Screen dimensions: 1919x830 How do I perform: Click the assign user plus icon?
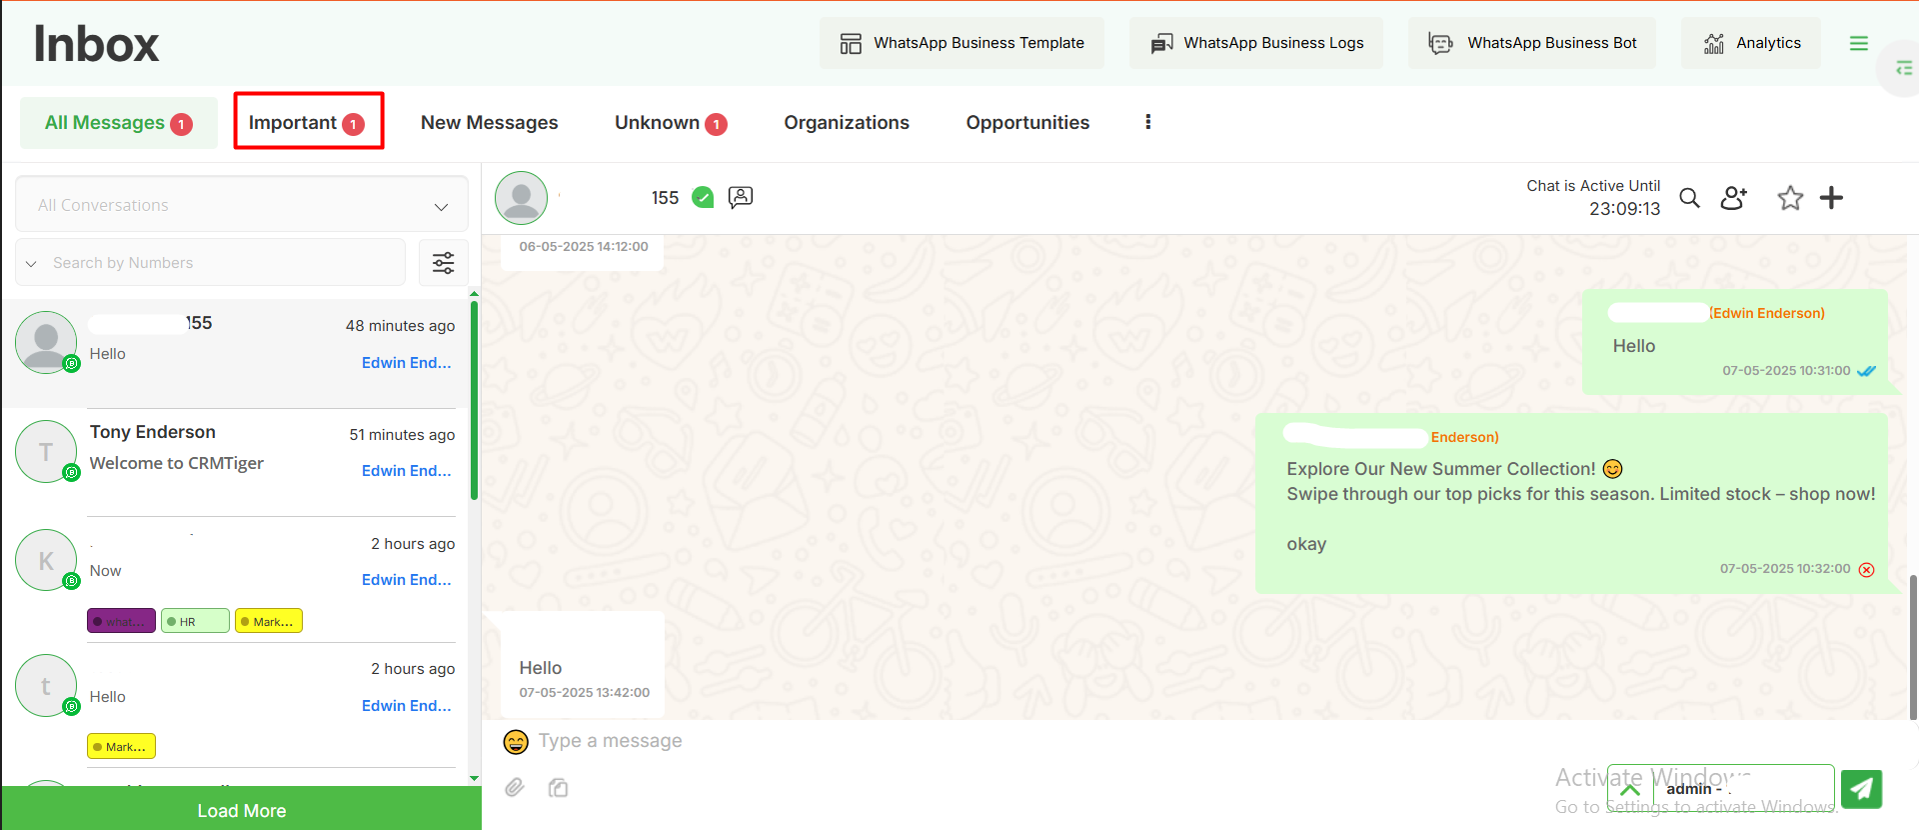[1734, 198]
